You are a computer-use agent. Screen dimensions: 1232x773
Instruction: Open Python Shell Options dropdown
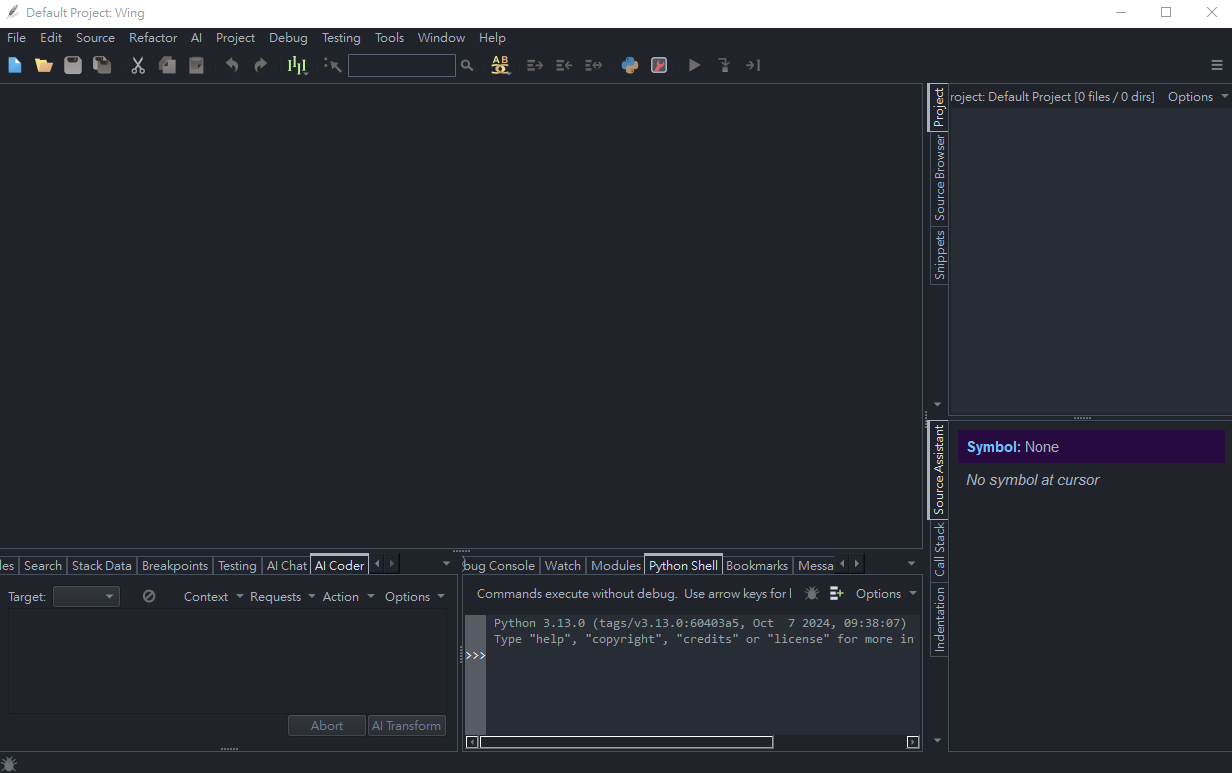pyautogui.click(x=886, y=593)
